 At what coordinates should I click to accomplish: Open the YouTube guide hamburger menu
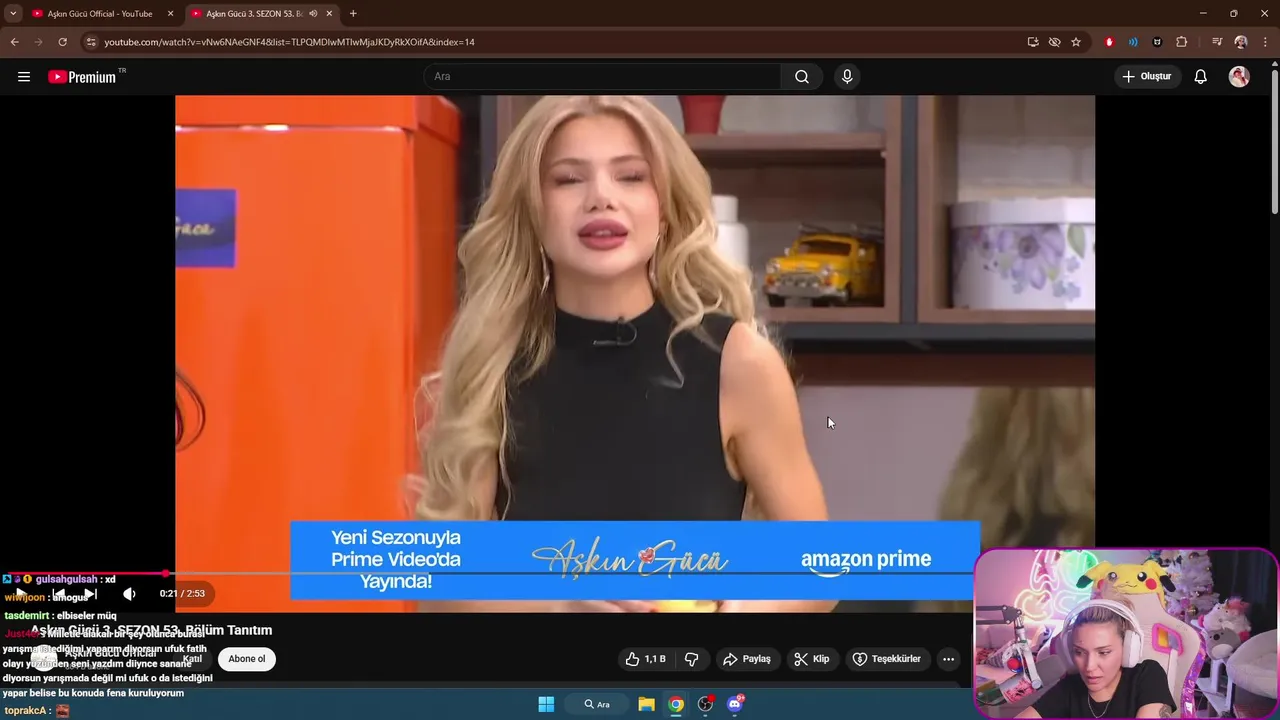(x=24, y=77)
